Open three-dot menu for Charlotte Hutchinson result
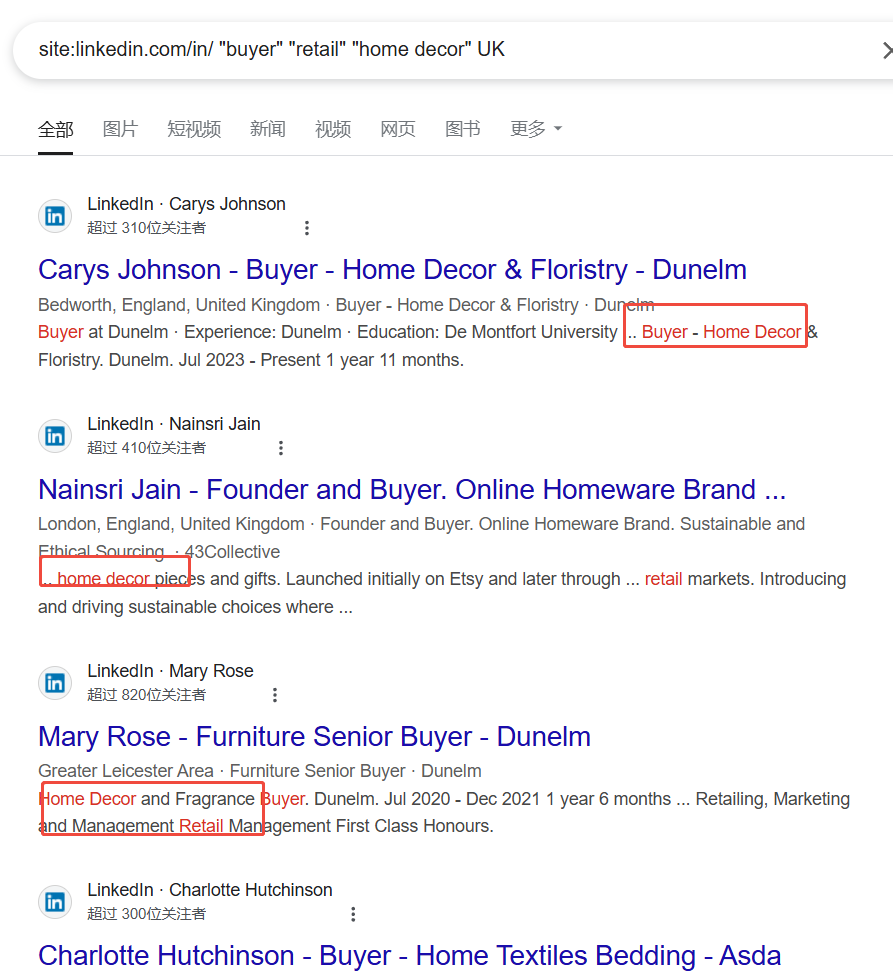 pos(353,914)
